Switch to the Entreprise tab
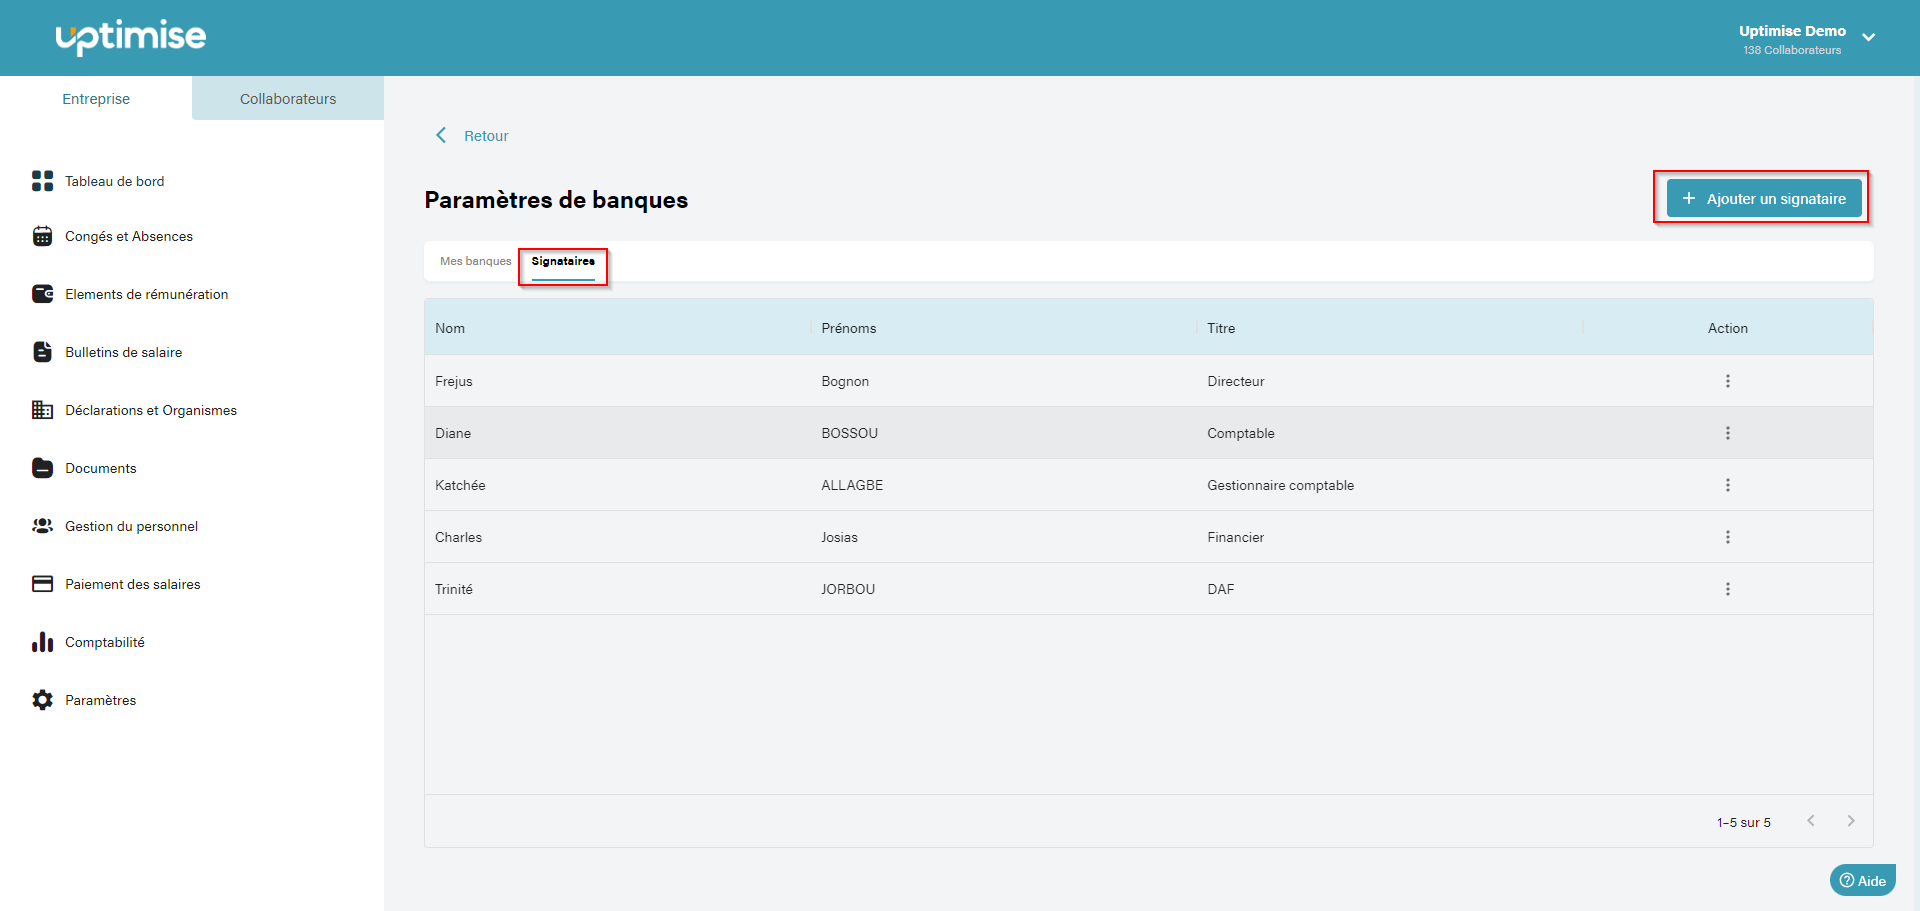 click(96, 98)
